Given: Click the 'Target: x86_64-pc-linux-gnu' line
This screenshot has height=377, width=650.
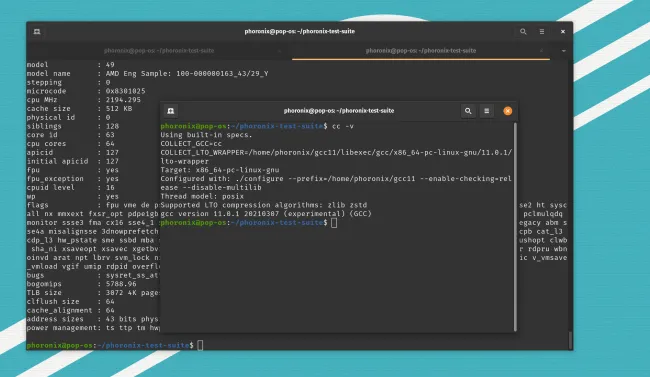Looking at the screenshot, I should pos(220,170).
